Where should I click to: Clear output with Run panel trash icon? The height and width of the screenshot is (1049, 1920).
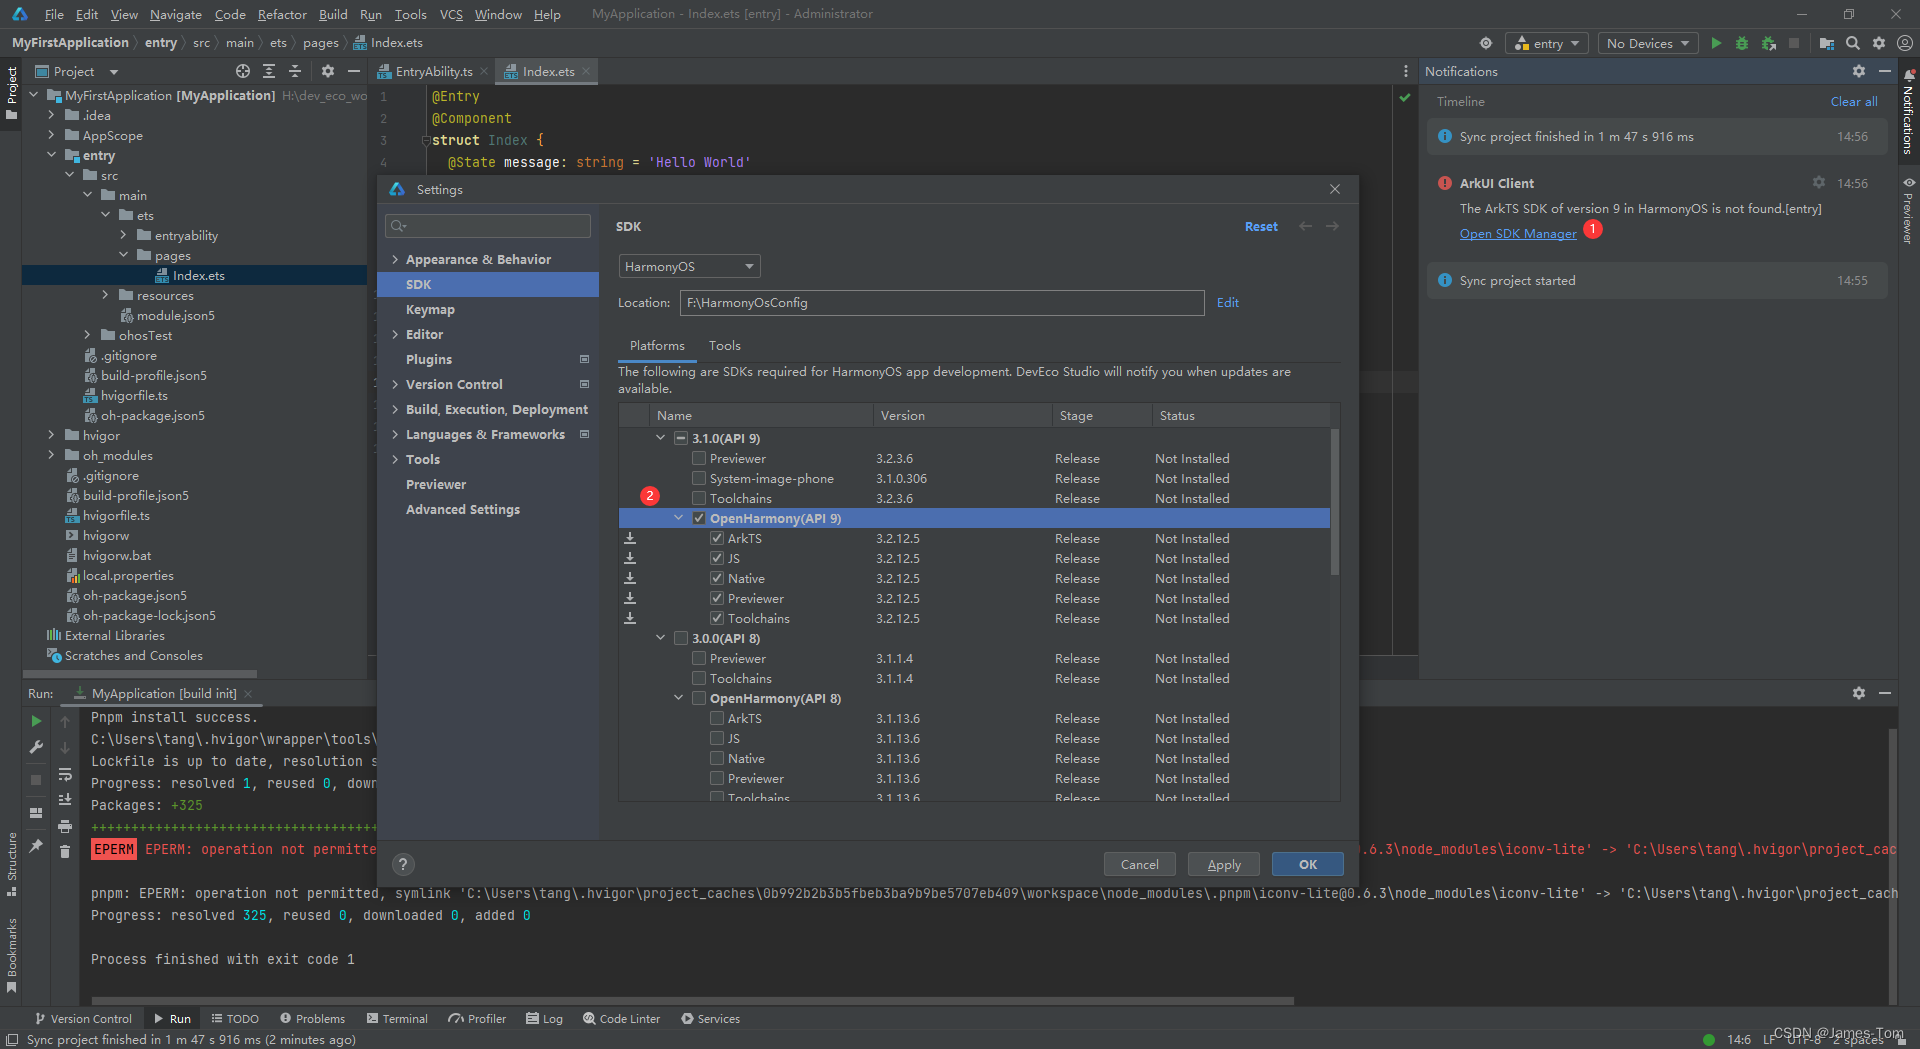(x=65, y=852)
